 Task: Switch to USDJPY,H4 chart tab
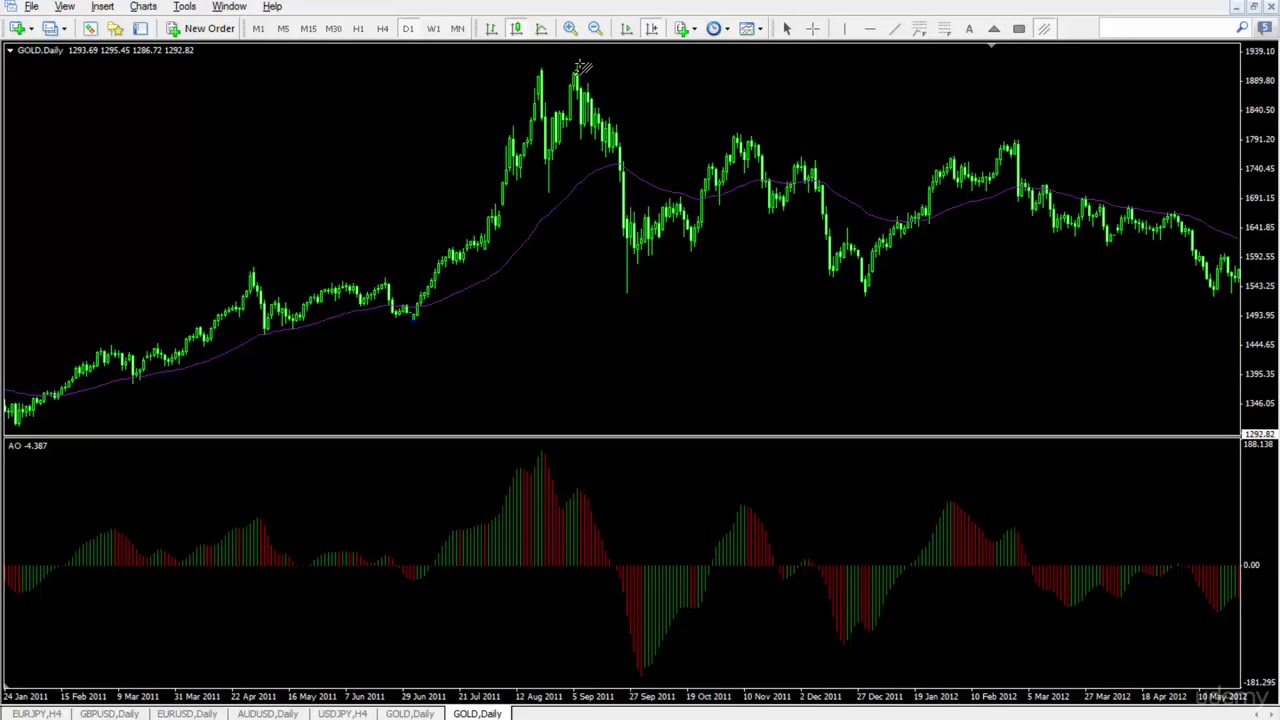coord(342,713)
